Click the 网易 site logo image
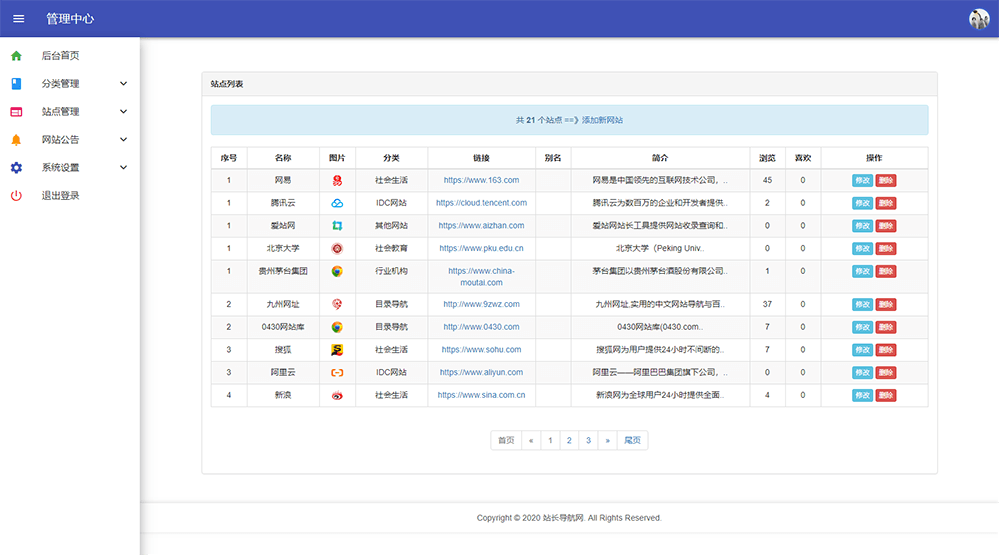 337,180
